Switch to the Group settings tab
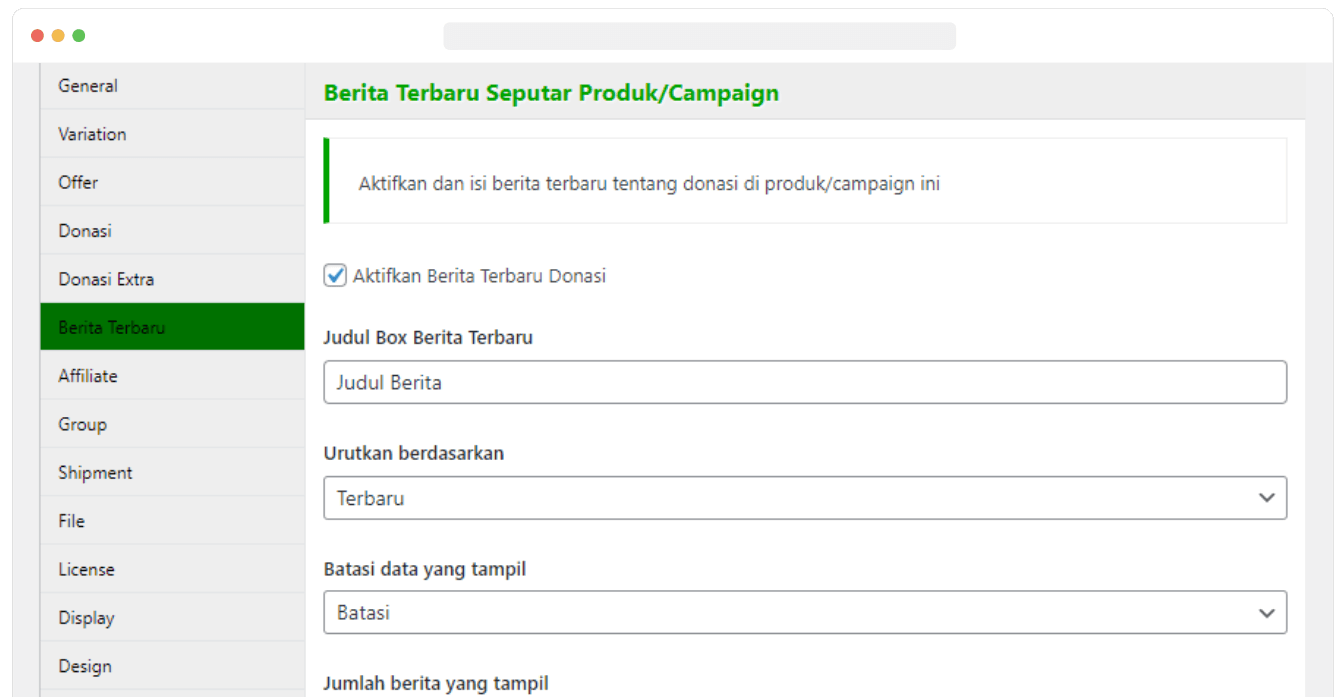This screenshot has height=697, width=1340. point(81,423)
